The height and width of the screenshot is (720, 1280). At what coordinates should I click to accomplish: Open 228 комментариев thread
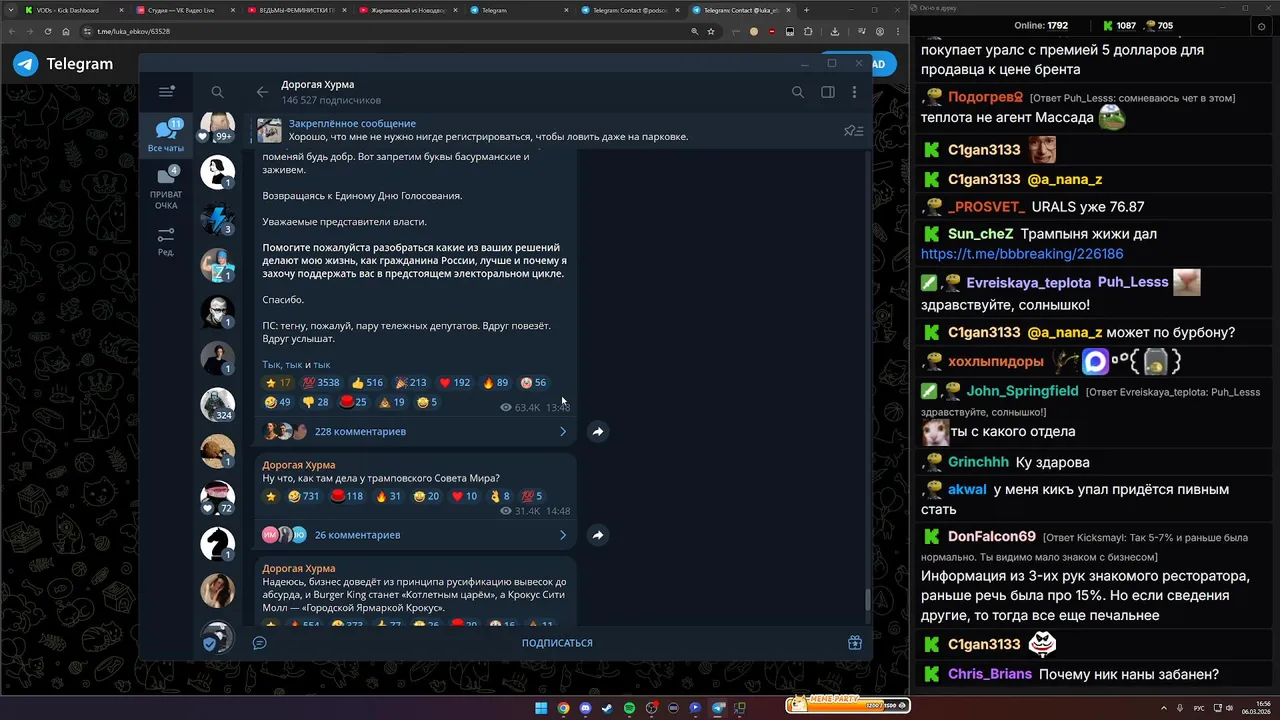[x=360, y=431]
